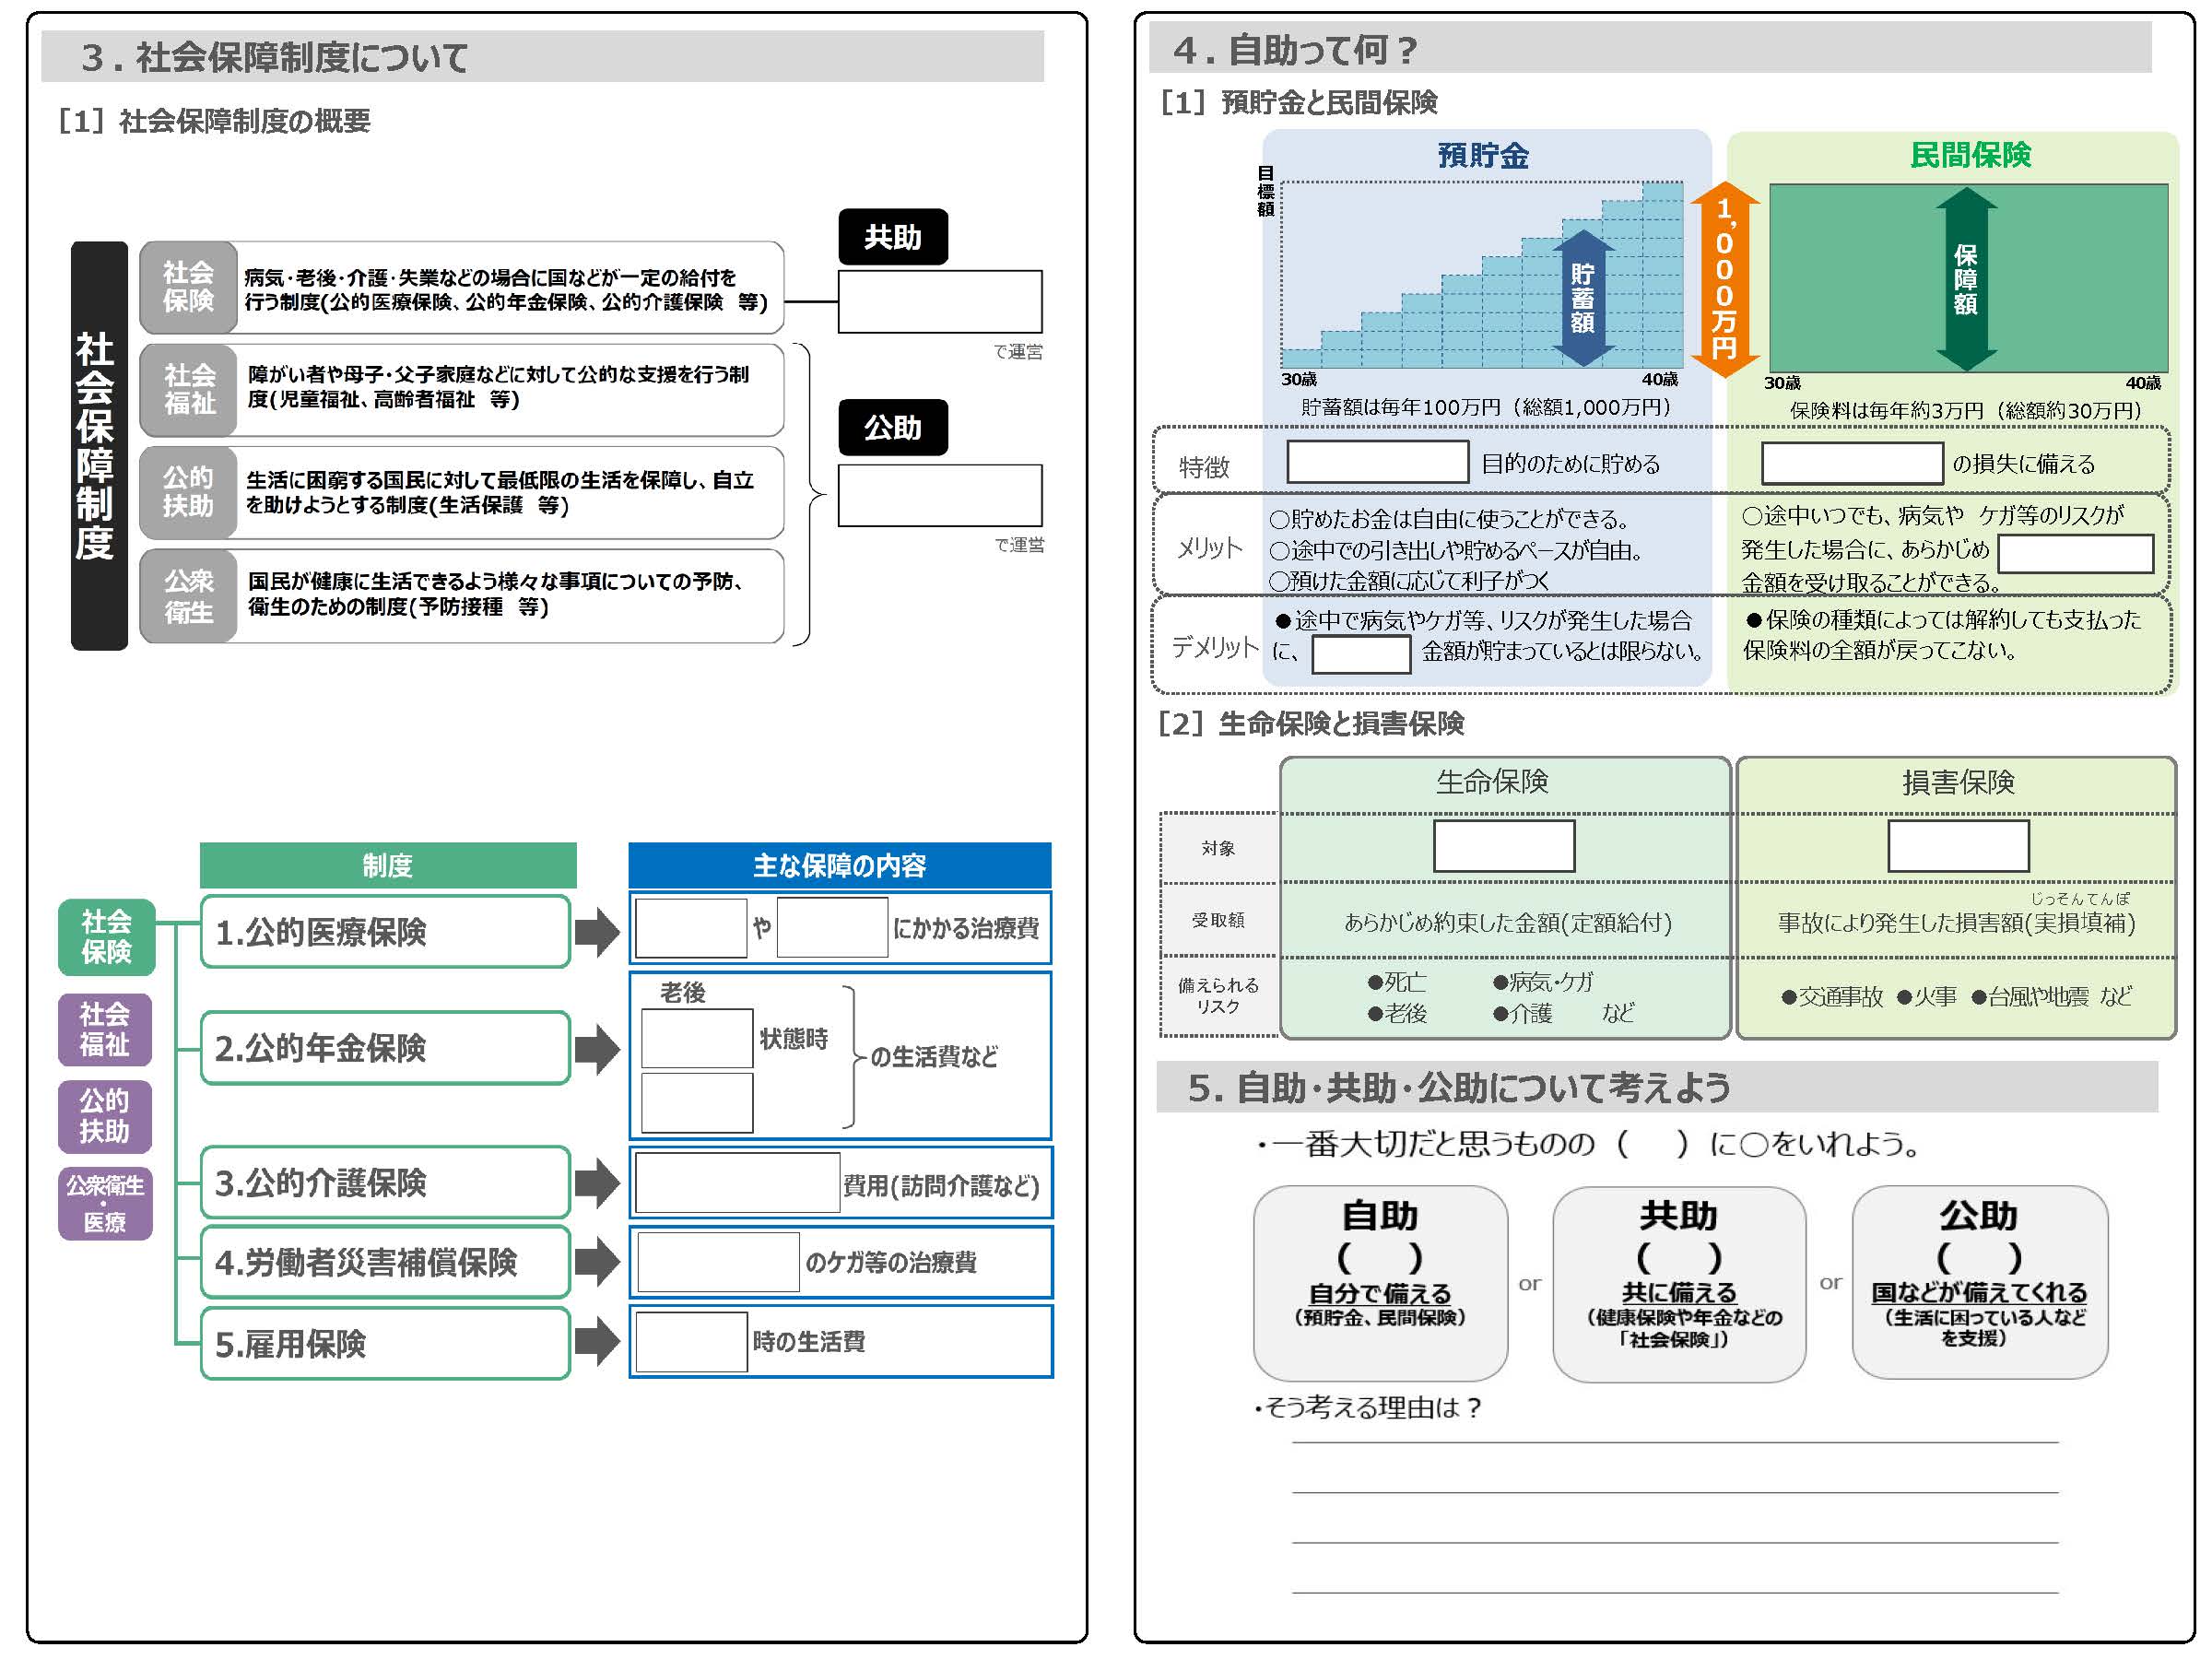Click the purple 公衆衛生・医療 category label

105,1204
